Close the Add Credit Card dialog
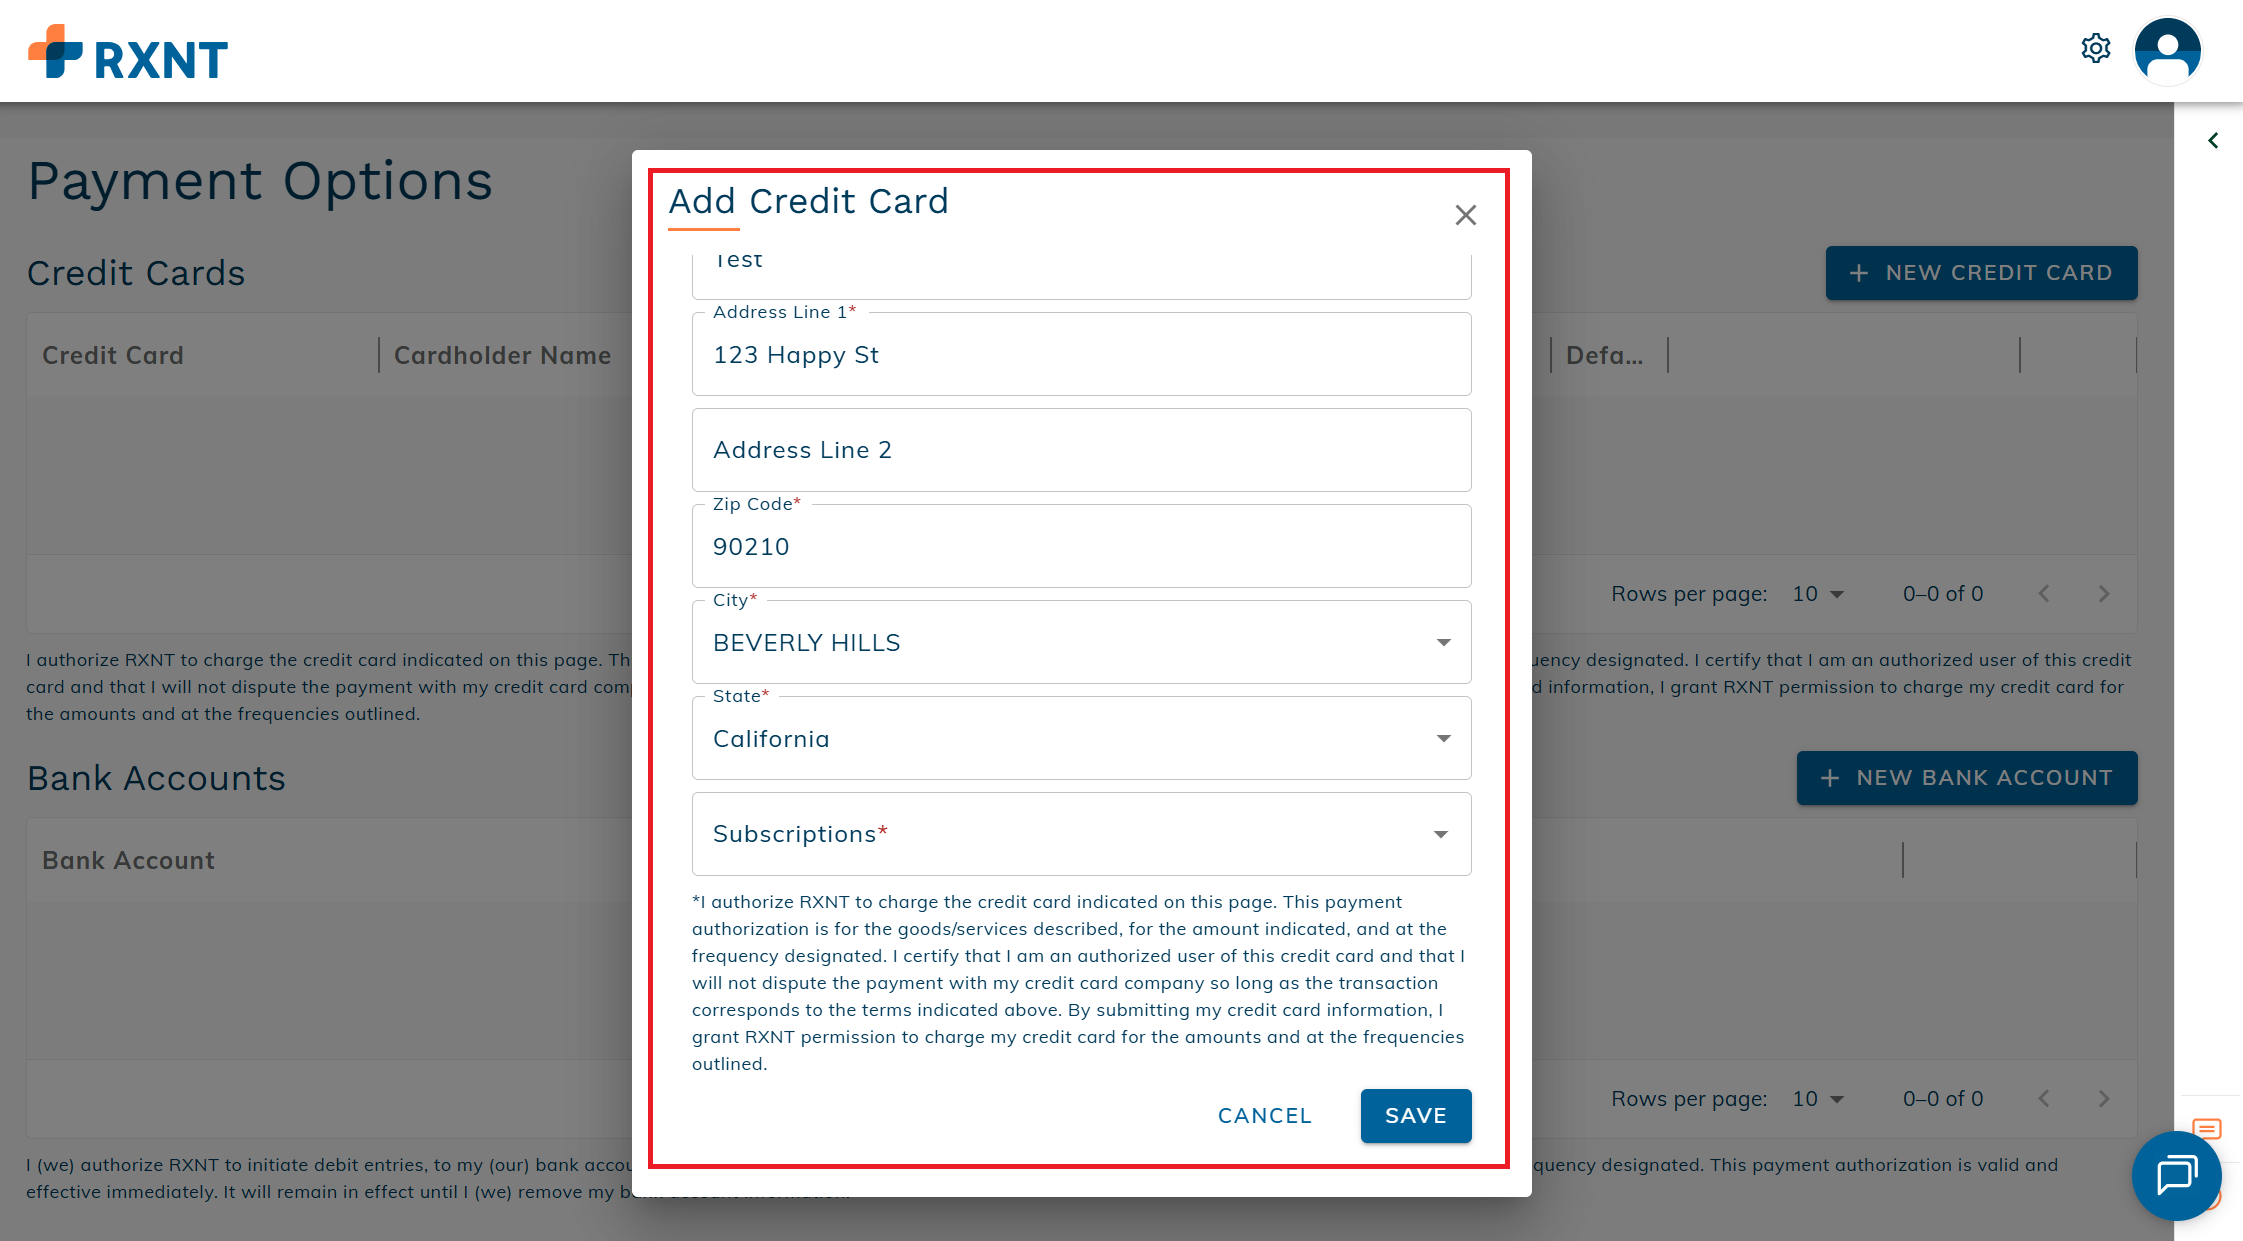Image resolution: width=2243 pixels, height=1241 pixels. 1465,215
